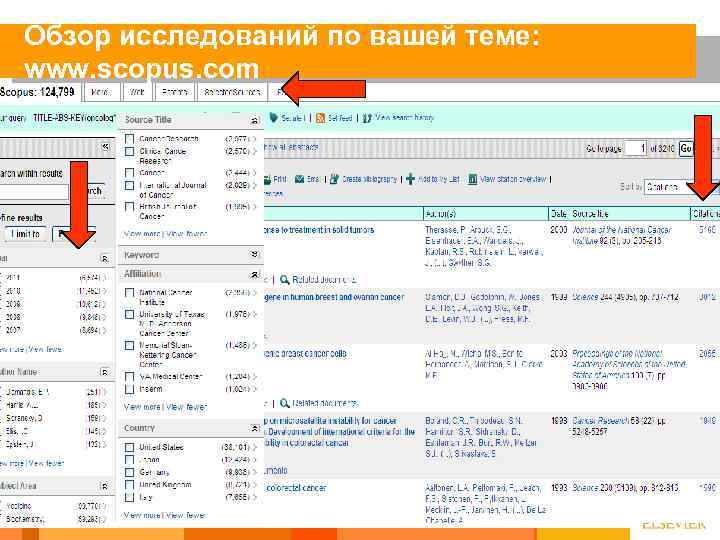720x540 pixels.
Task: Check International Journal of Cancer checkbox
Action: click(x=129, y=186)
